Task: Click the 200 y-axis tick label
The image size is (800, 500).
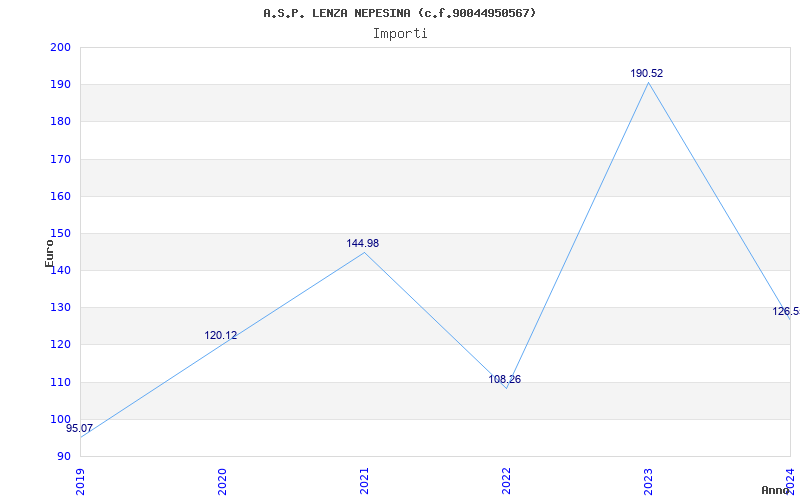Action: 60,47
